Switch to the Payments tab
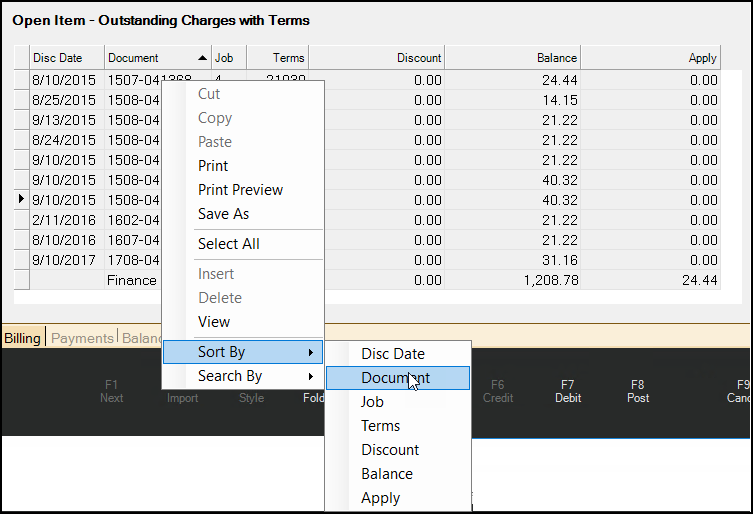Viewport: 753px width, 514px height. click(82, 338)
